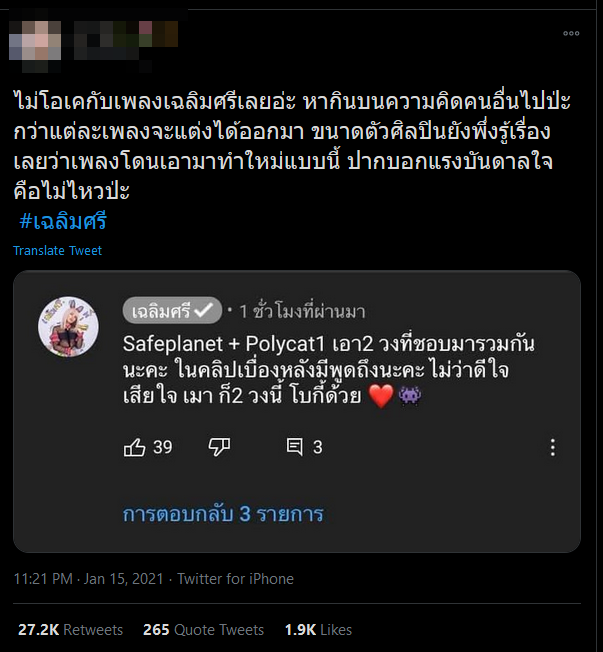603x652 pixels.
Task: Click the เฉลิมศรี channel name badge
Action: point(160,311)
